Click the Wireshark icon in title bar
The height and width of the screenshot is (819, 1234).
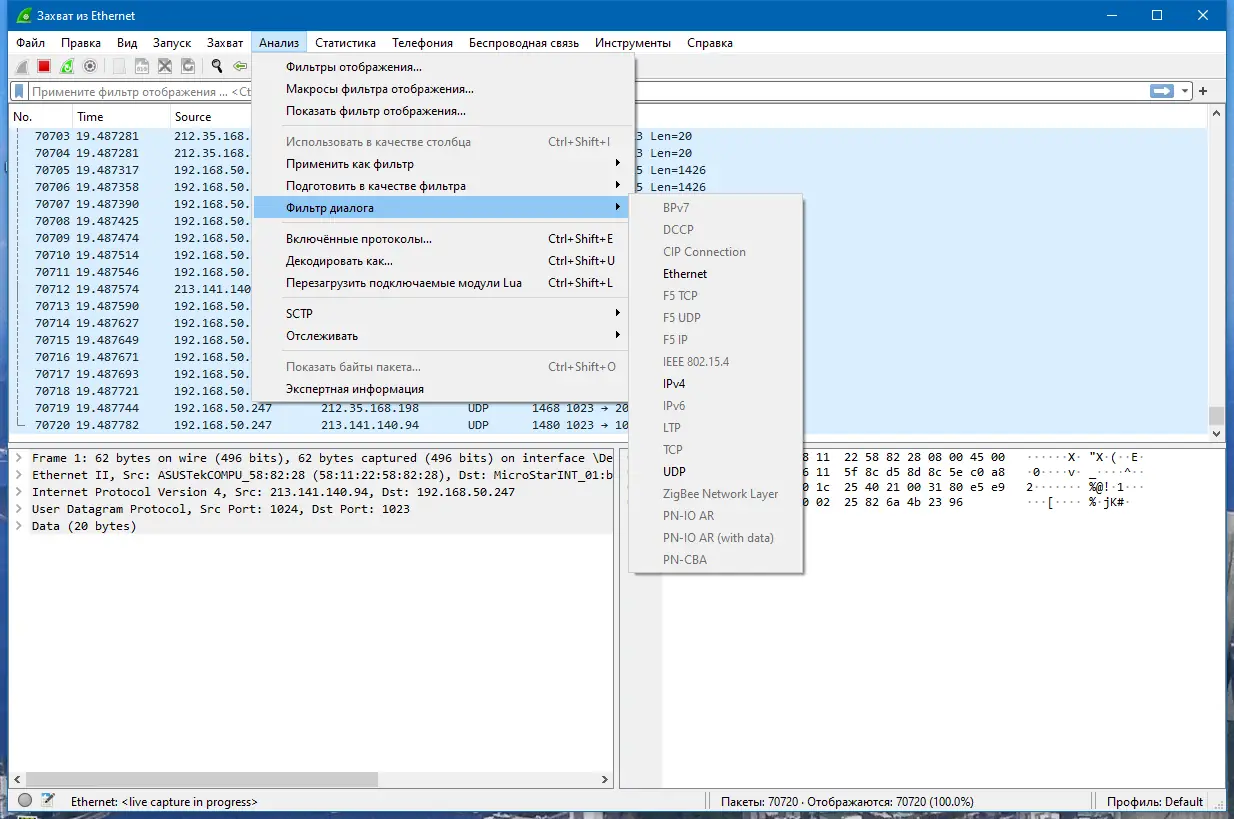tap(24, 16)
